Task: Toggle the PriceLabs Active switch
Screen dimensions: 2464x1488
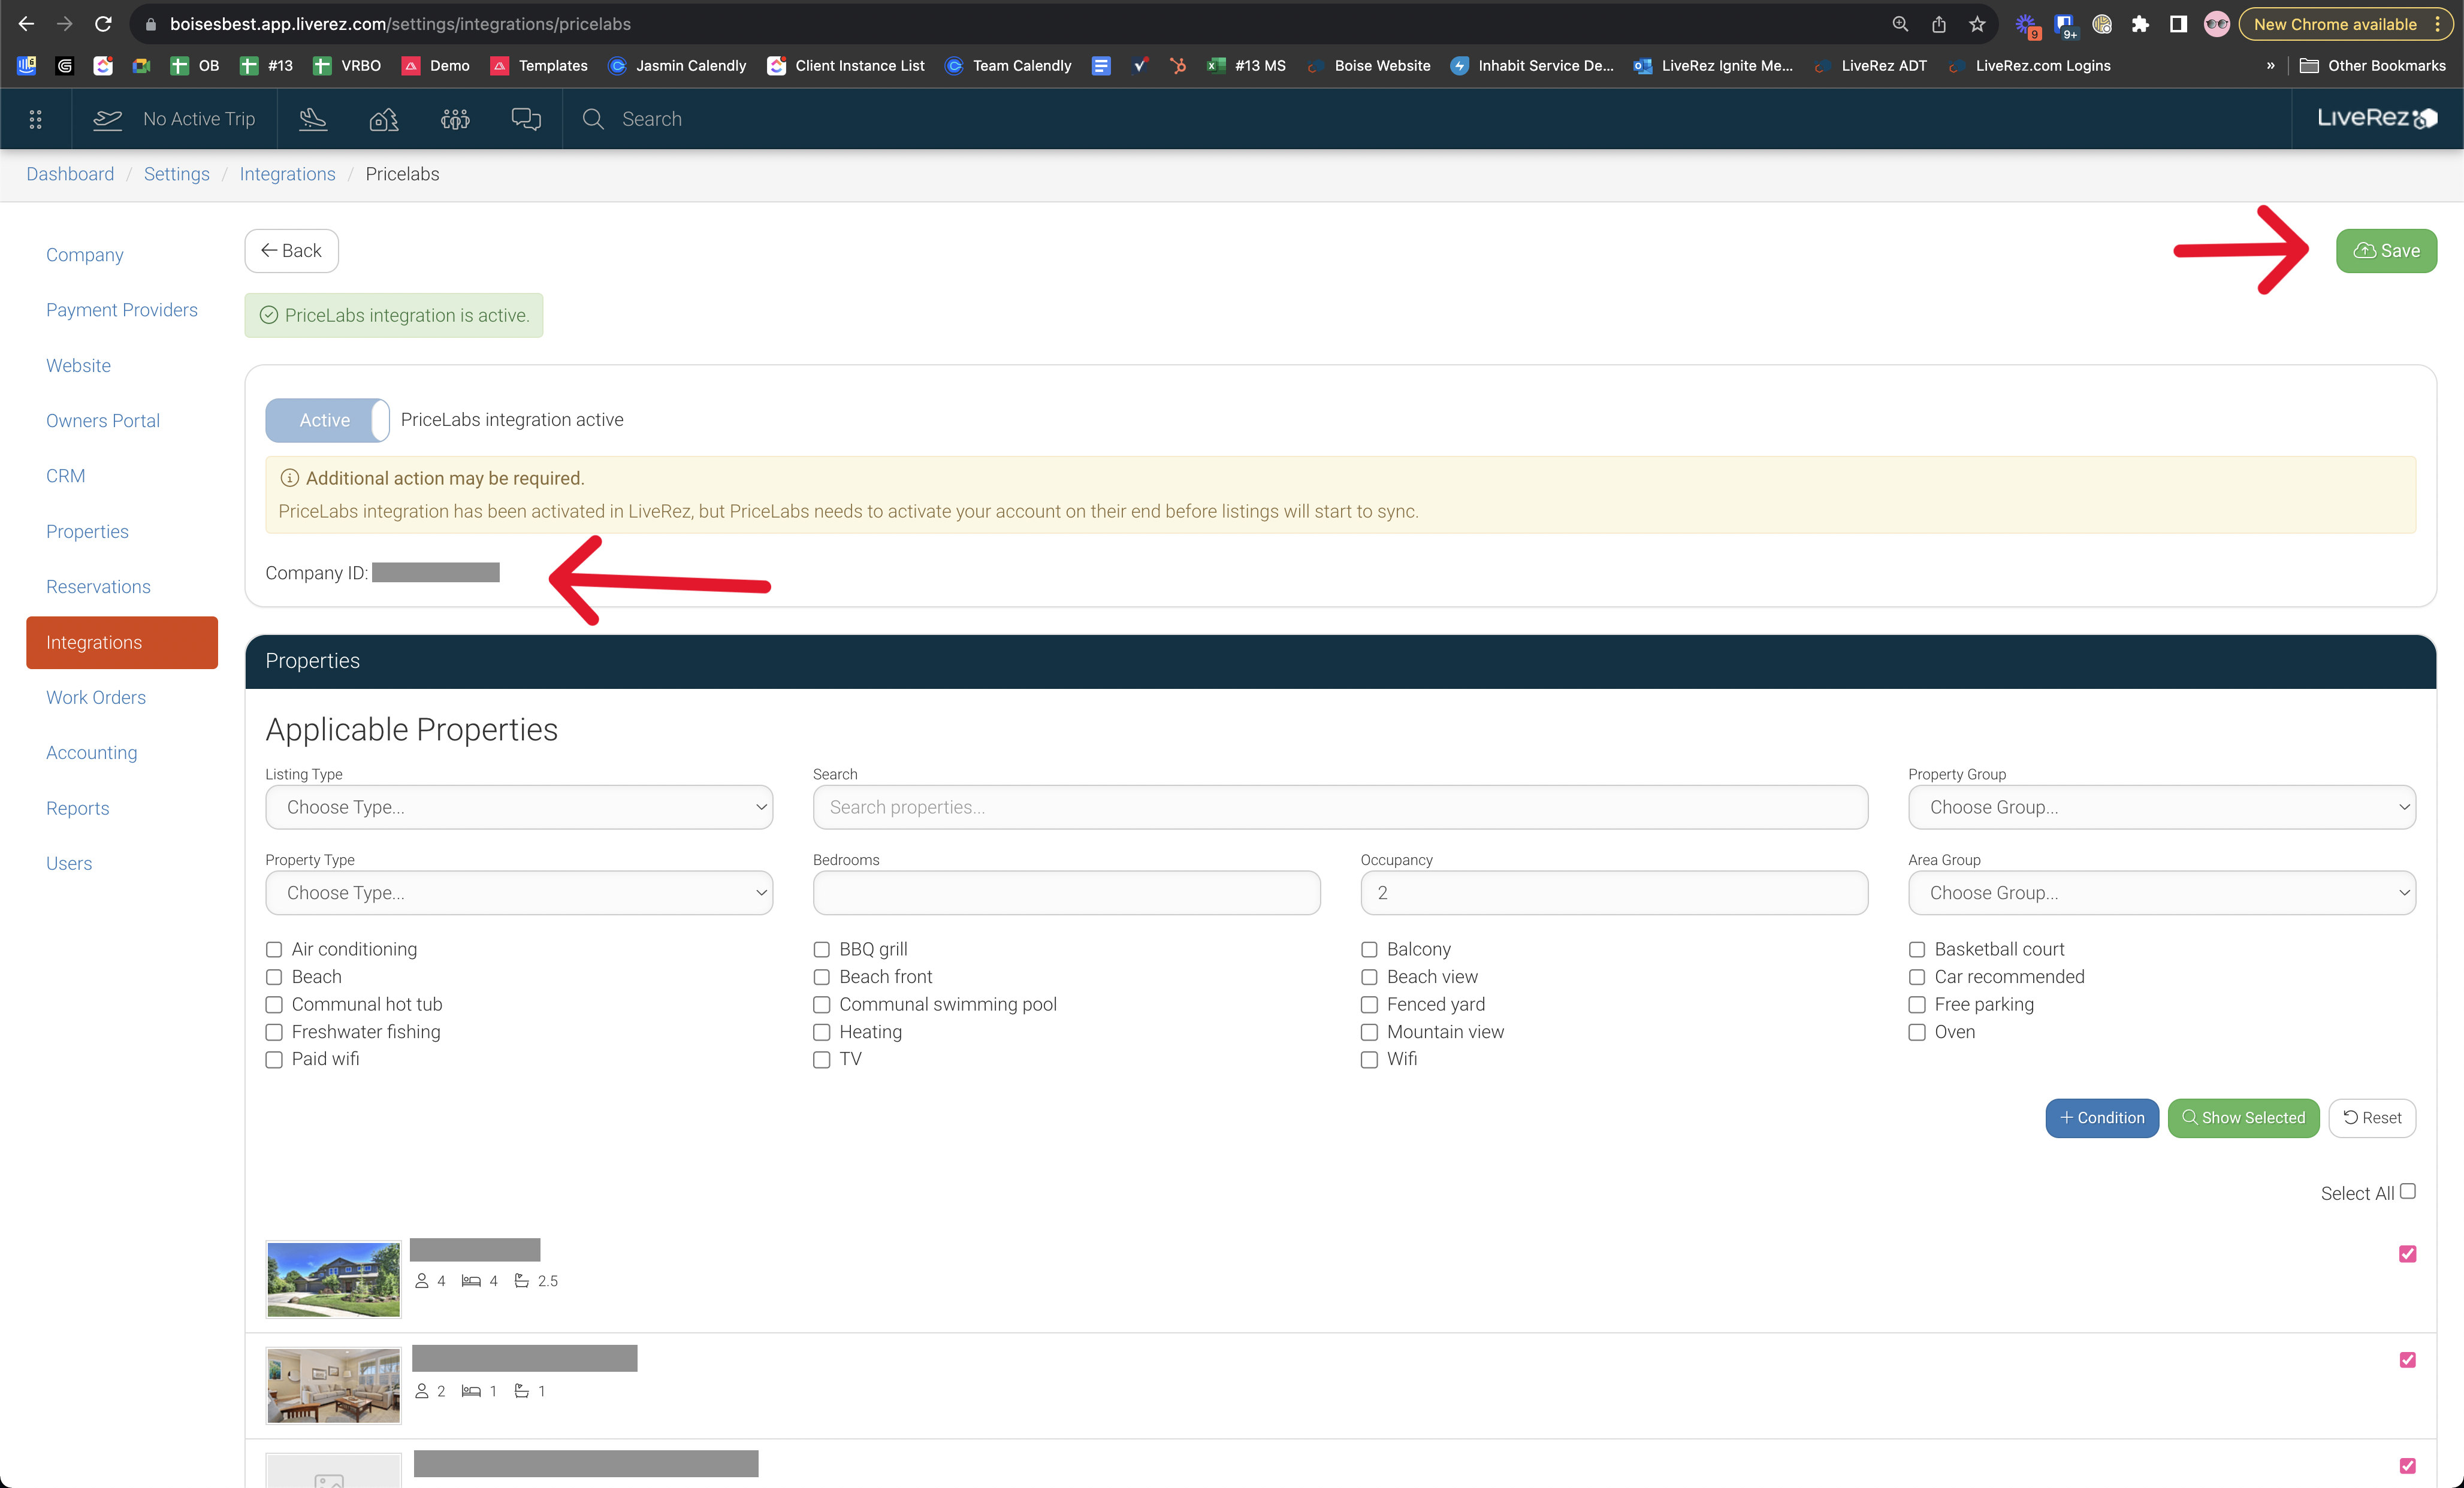Action: pos(327,420)
